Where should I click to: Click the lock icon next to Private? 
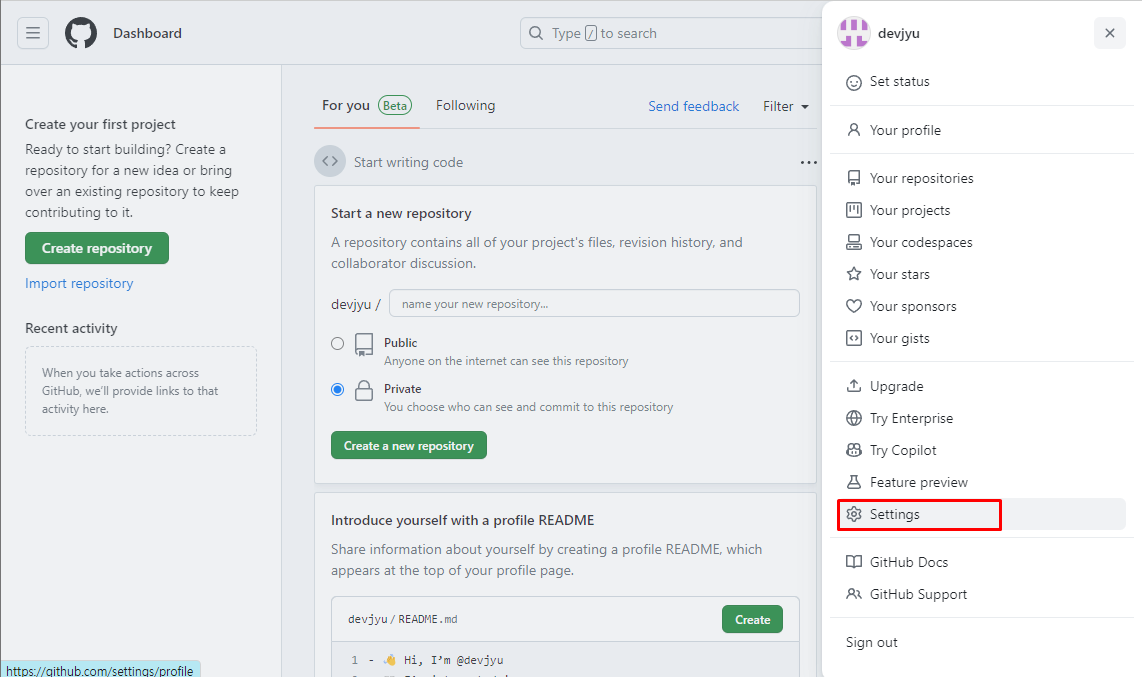pyautogui.click(x=364, y=391)
